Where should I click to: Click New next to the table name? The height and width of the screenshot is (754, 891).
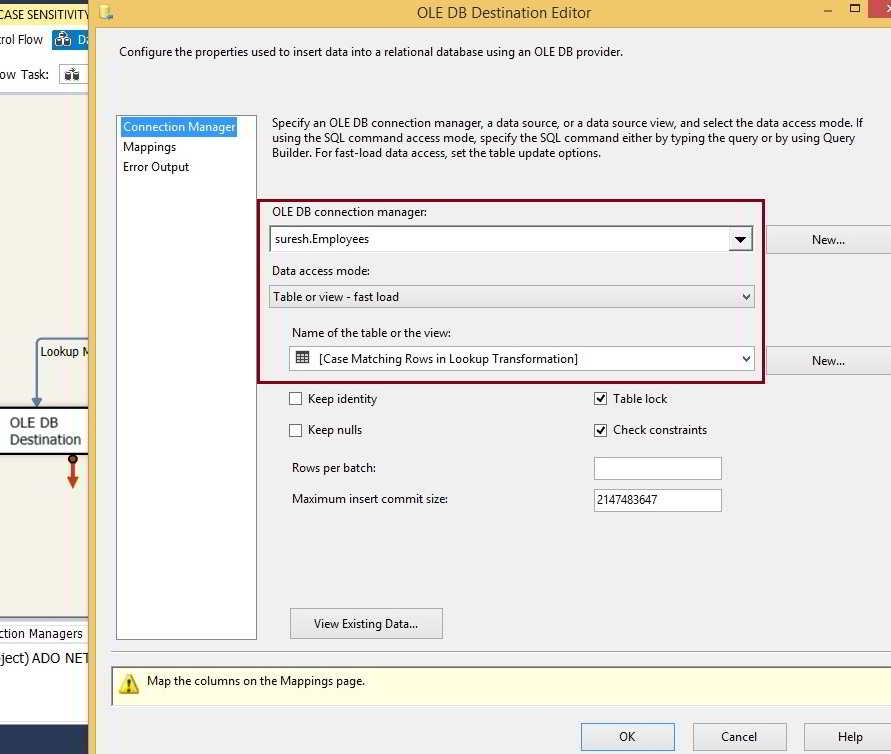[828, 361]
